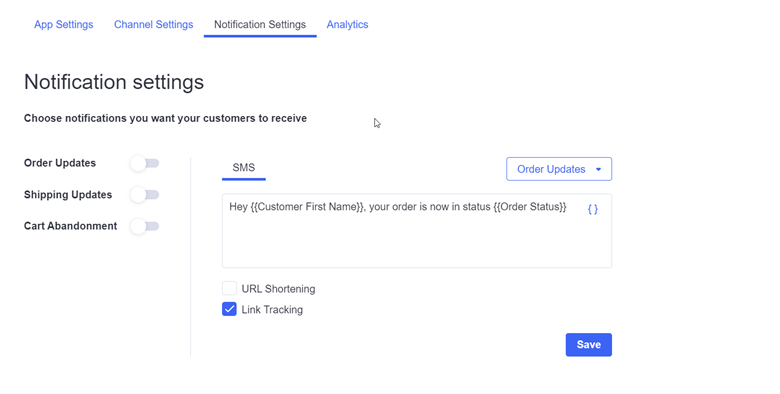Select the SMS tab
The height and width of the screenshot is (394, 780).
pos(244,168)
